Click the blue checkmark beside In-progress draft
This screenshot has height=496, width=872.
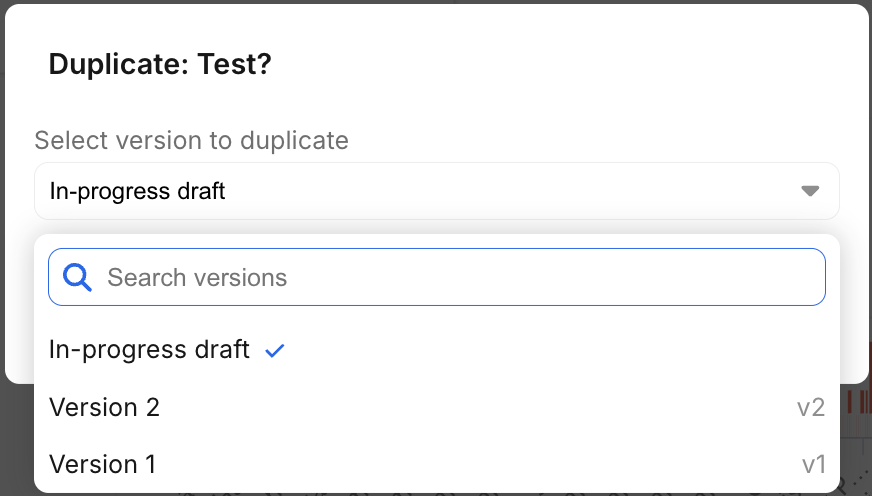coord(275,350)
